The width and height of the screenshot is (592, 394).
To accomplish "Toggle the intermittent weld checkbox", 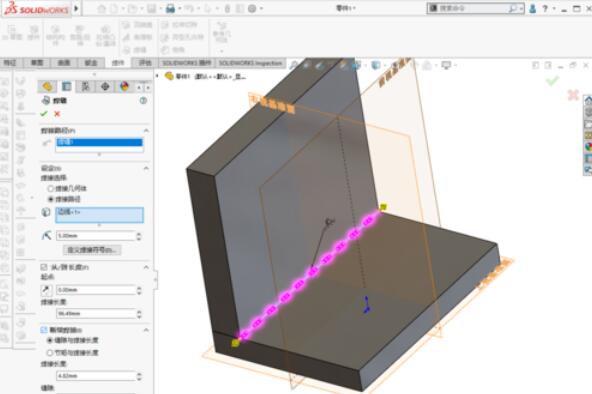I will 44,330.
